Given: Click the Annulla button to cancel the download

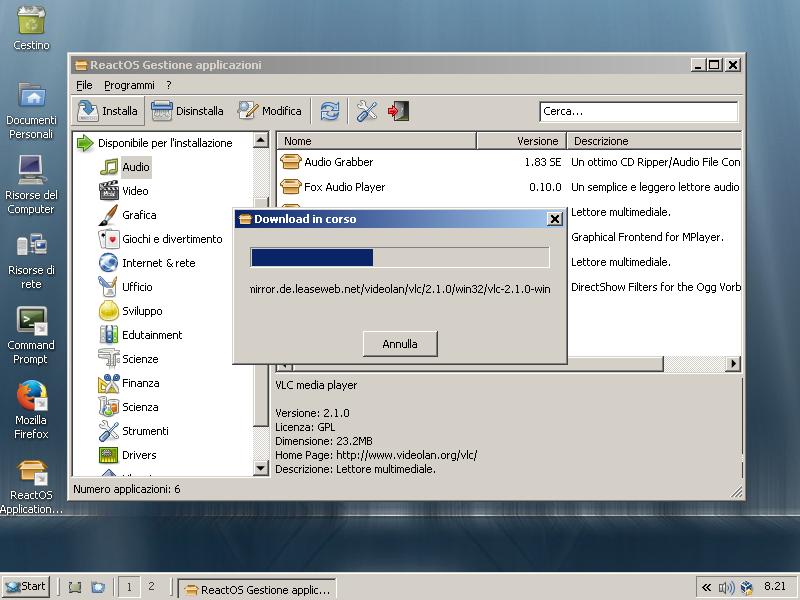Looking at the screenshot, I should coord(400,344).
